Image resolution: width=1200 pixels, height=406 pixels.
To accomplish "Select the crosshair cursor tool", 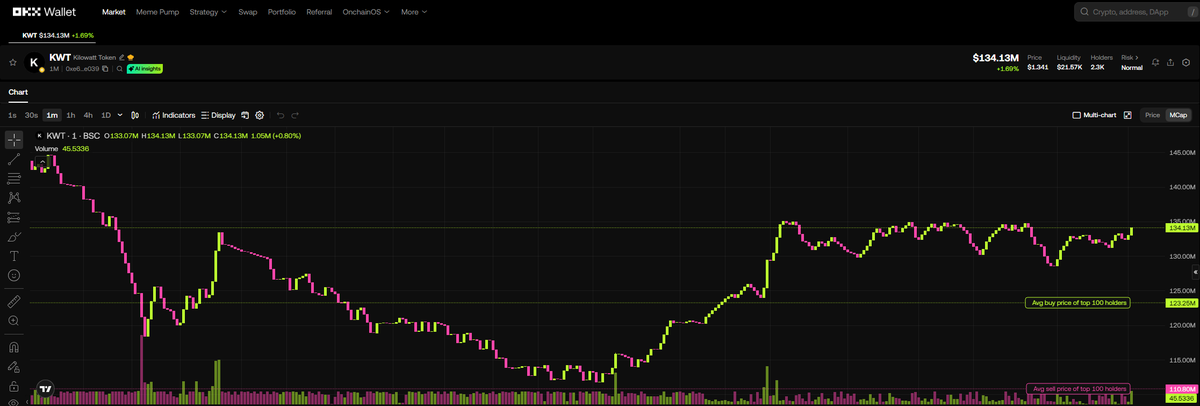I will point(14,139).
